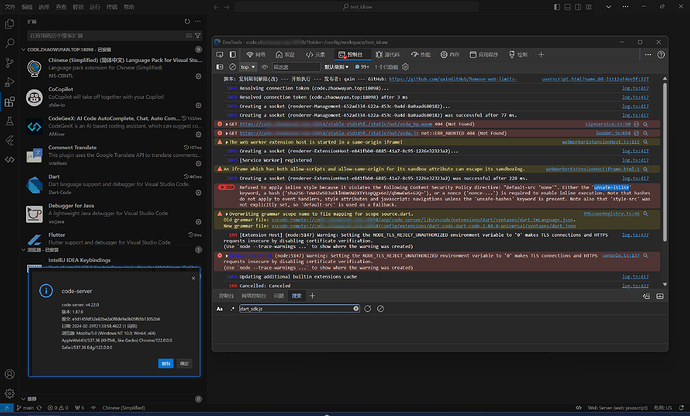Expand the Extension Host error entry
Image resolution: width=690 pixels, height=416 pixels.
tap(227, 256)
